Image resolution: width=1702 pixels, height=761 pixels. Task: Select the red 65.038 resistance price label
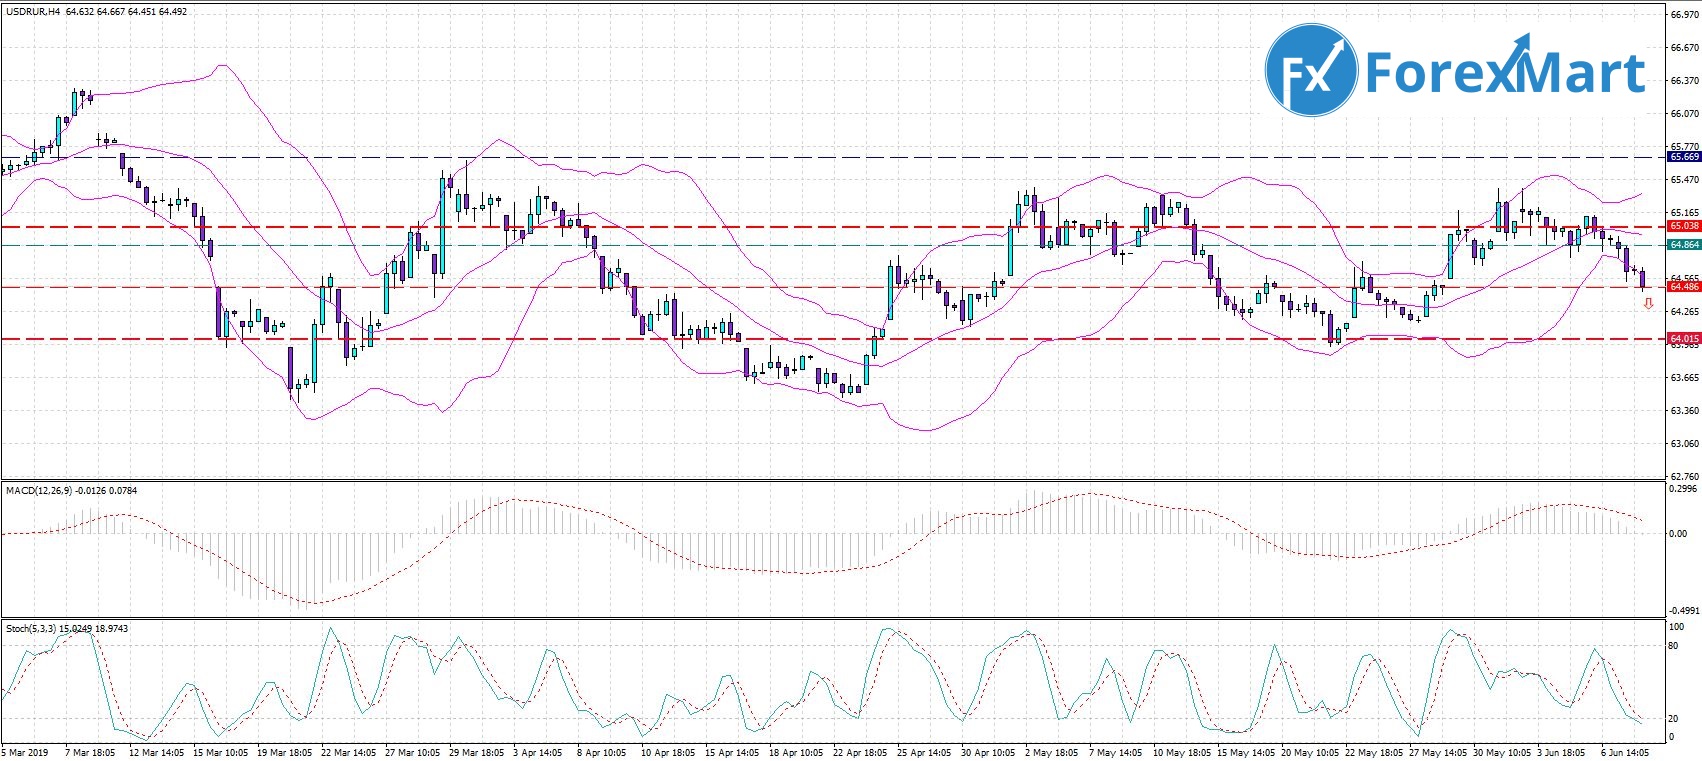(x=1684, y=227)
